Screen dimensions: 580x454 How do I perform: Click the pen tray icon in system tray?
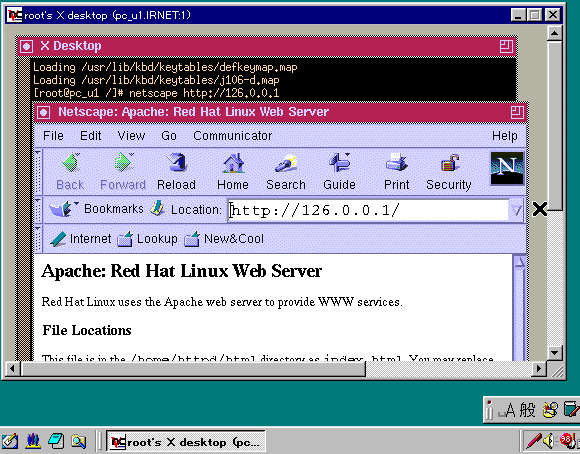point(533,441)
